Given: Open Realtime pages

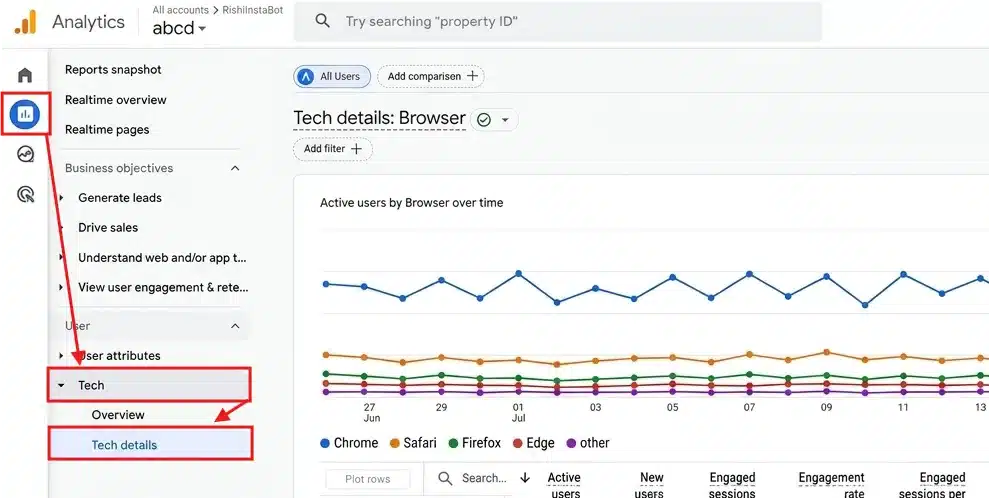Looking at the screenshot, I should point(107,130).
